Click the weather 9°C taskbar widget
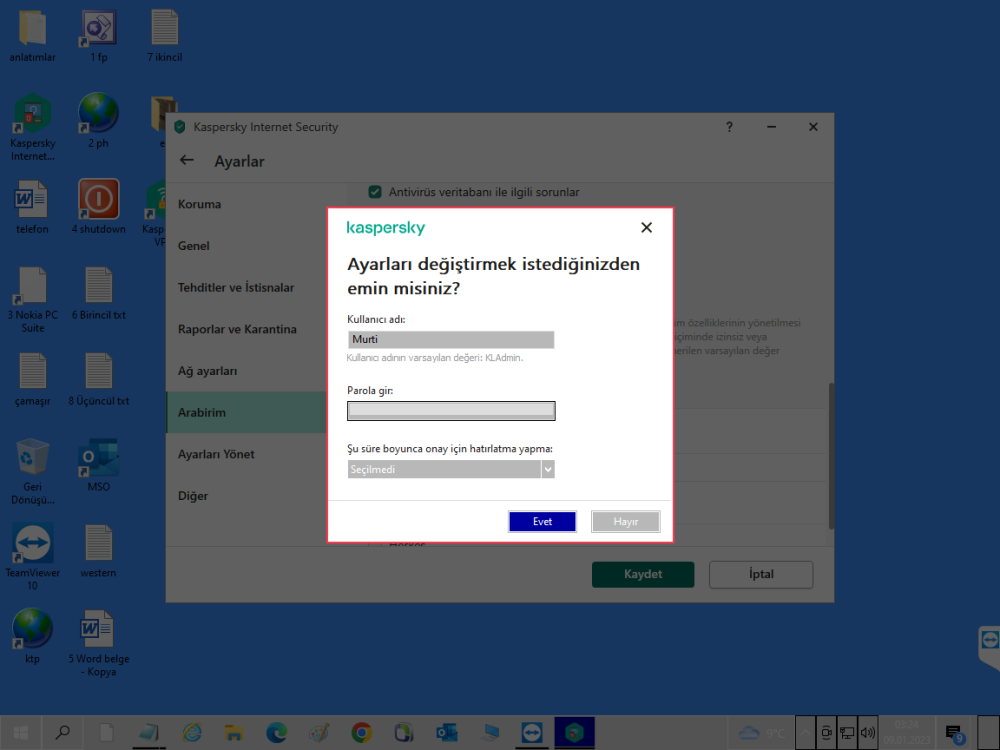Image resolution: width=1000 pixels, height=750 pixels. tap(761, 733)
